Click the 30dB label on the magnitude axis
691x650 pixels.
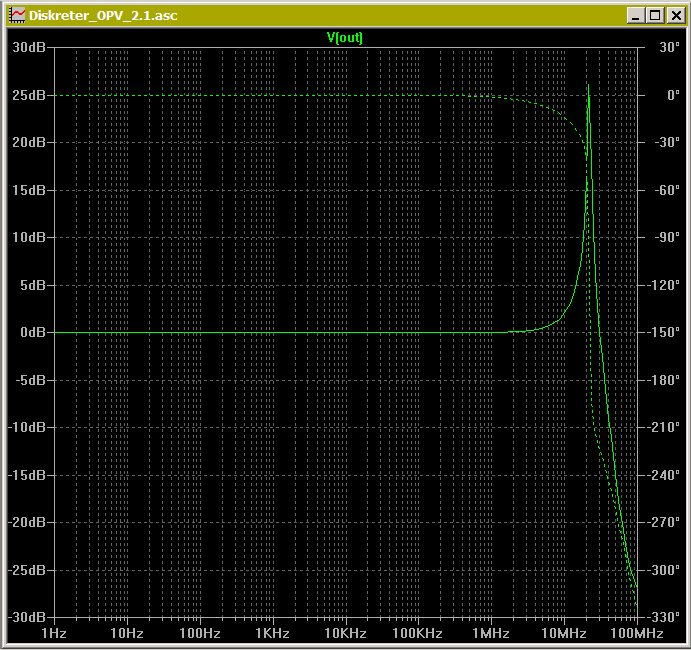tap(28, 48)
